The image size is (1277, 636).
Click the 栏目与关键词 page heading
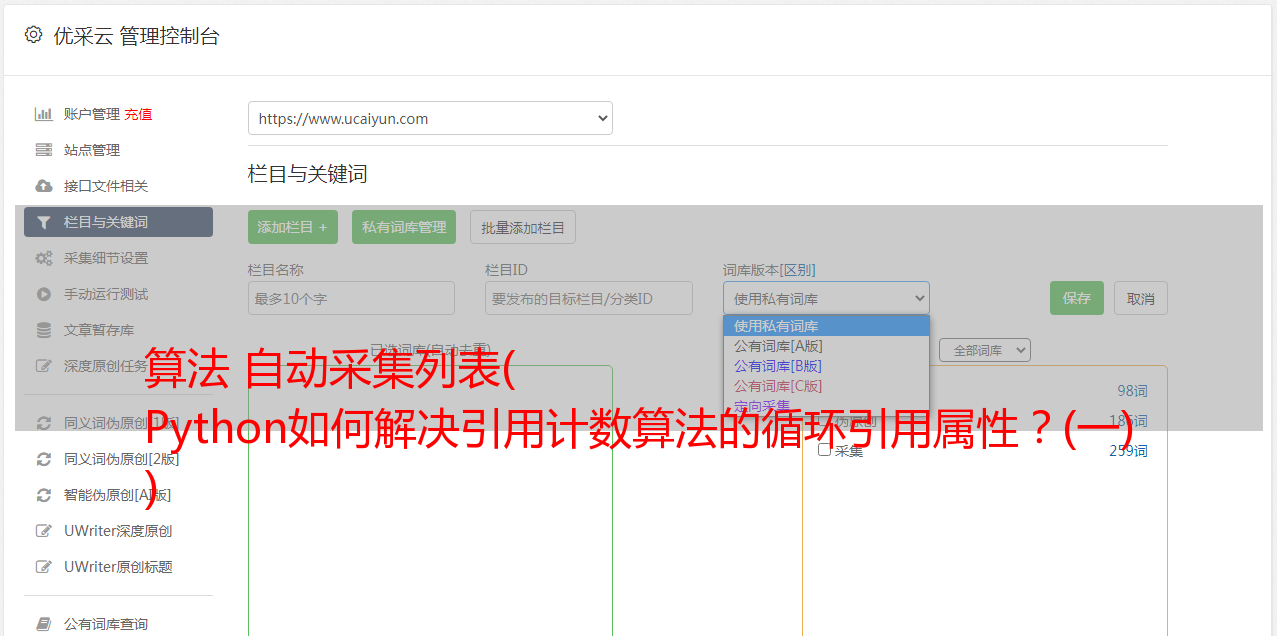pos(308,174)
